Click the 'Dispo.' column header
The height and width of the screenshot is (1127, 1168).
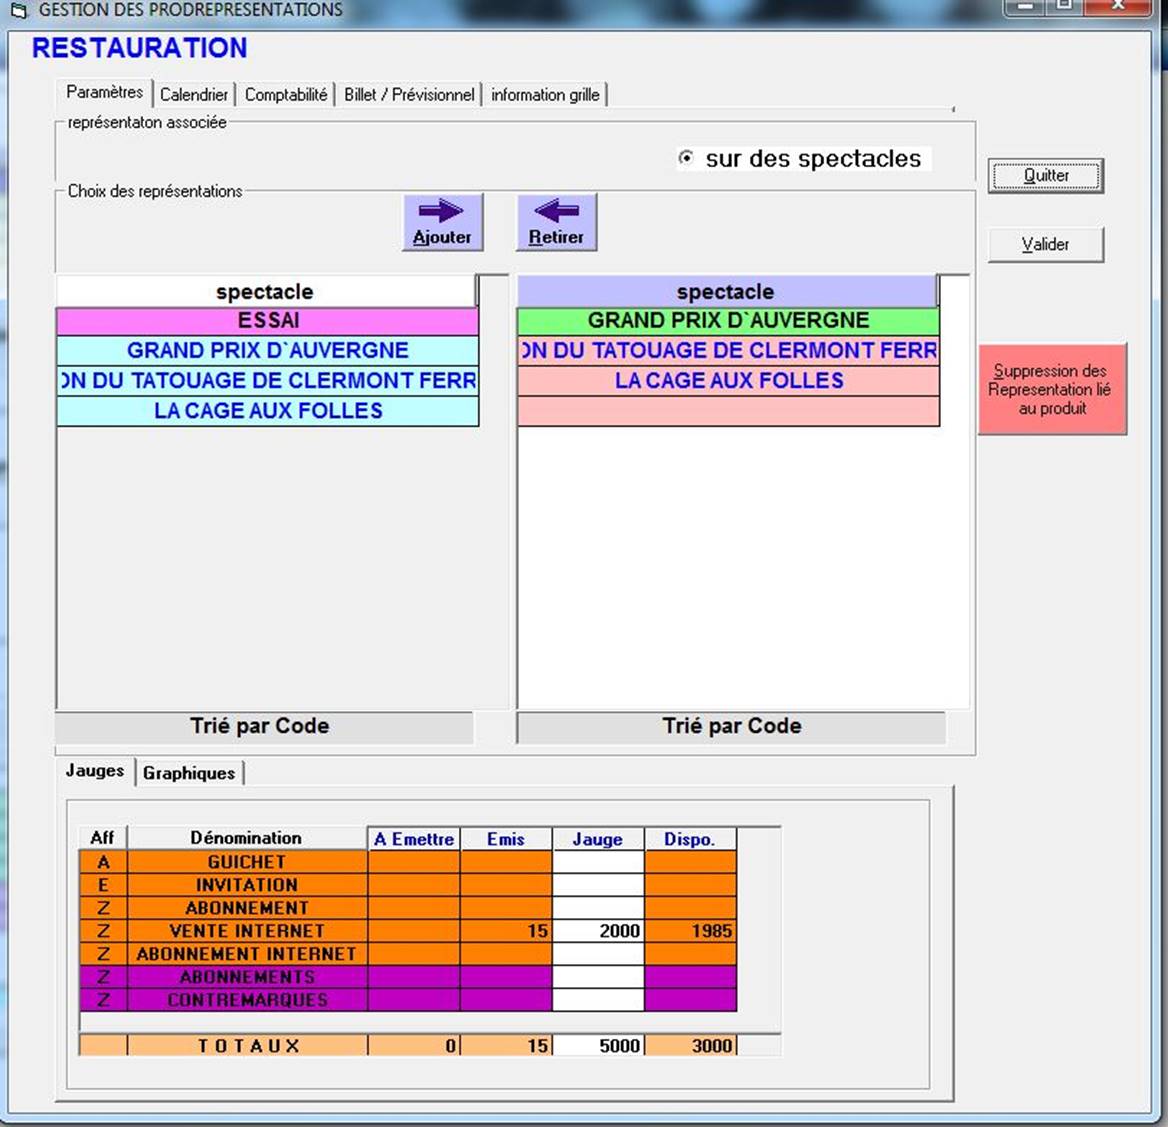pos(690,839)
